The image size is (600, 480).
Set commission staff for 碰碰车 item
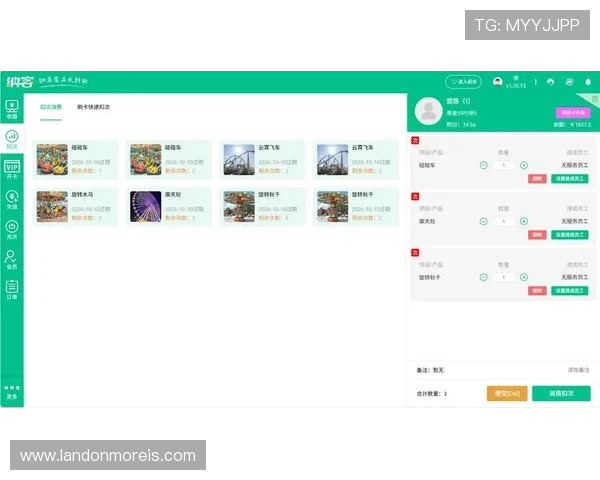click(570, 178)
